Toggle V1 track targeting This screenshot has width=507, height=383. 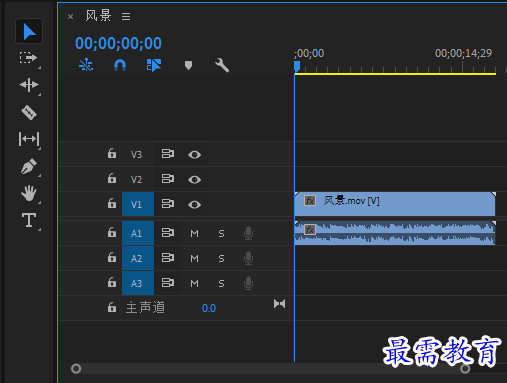click(x=138, y=204)
